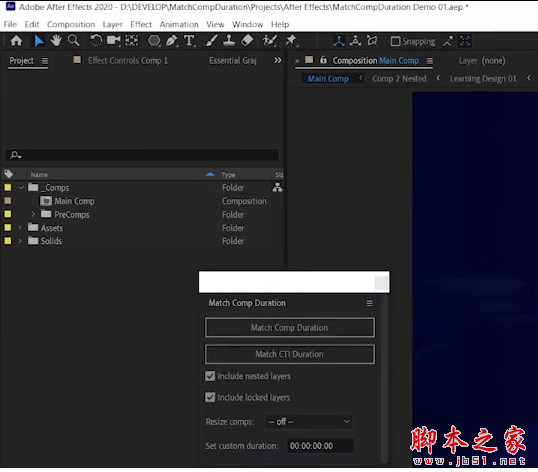The width and height of the screenshot is (538, 472).
Task: Click the Set custom duration timecode field
Action: [x=320, y=446]
